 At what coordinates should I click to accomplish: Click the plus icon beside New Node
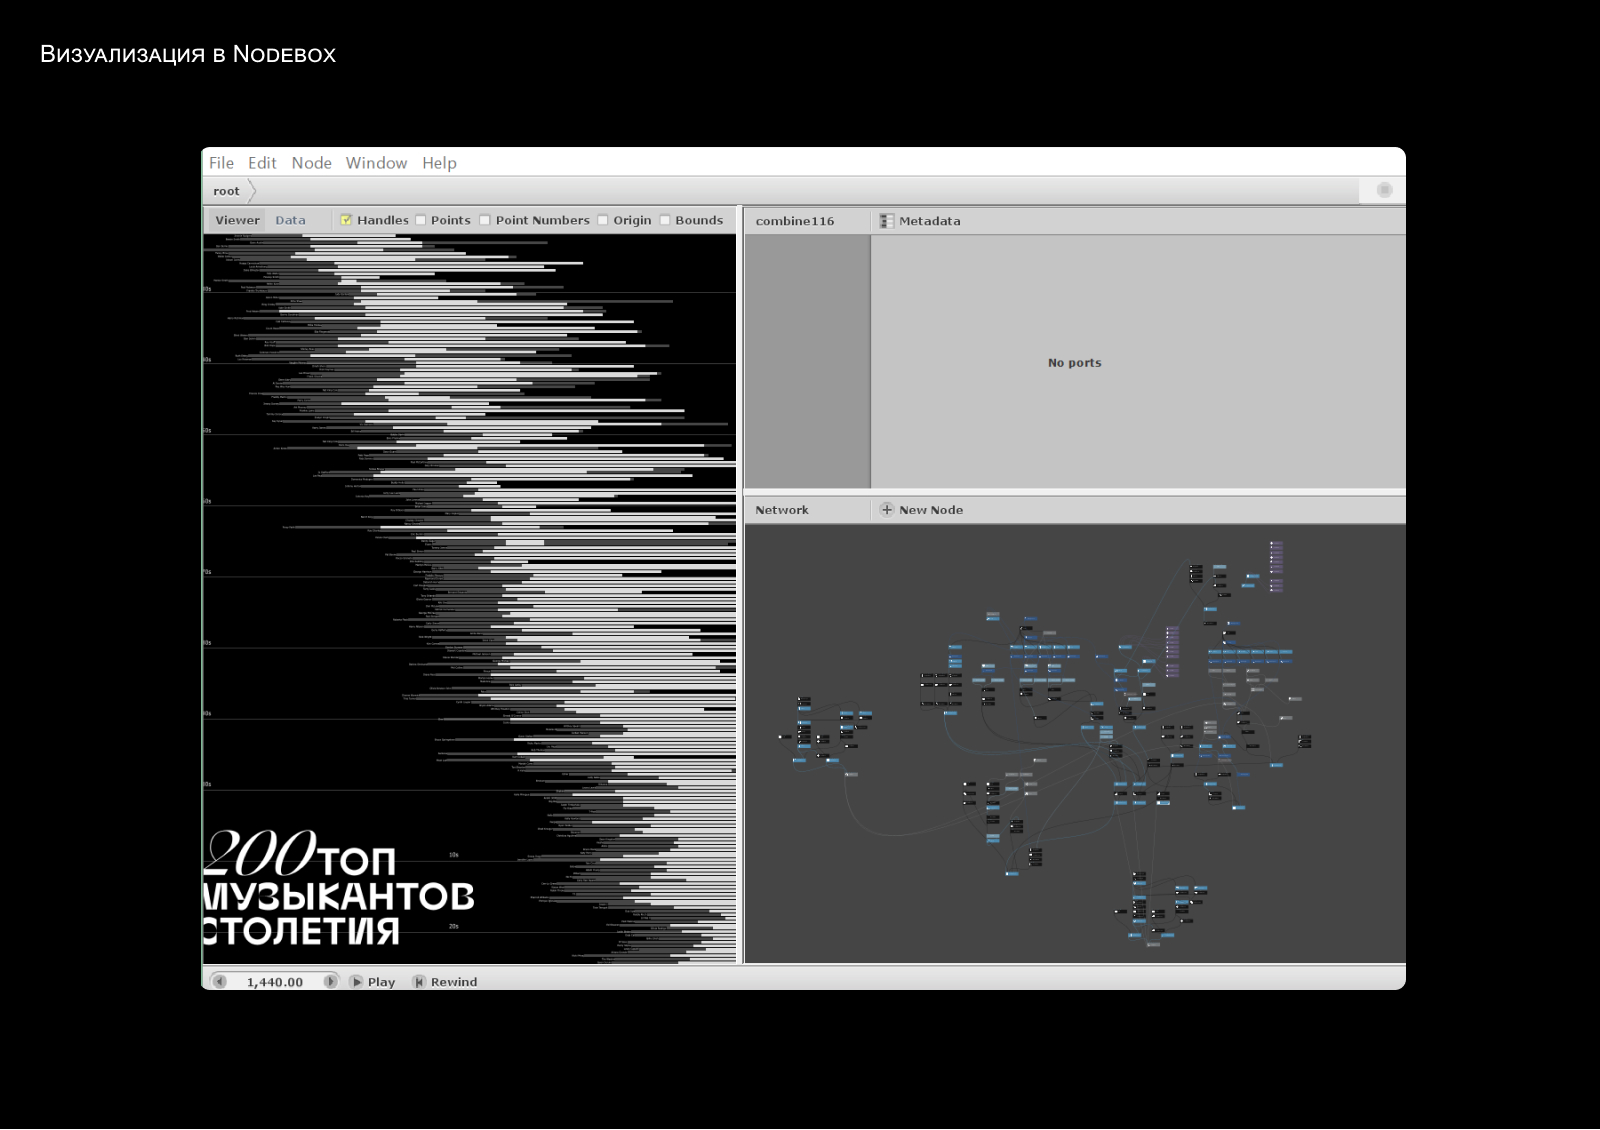[886, 510]
